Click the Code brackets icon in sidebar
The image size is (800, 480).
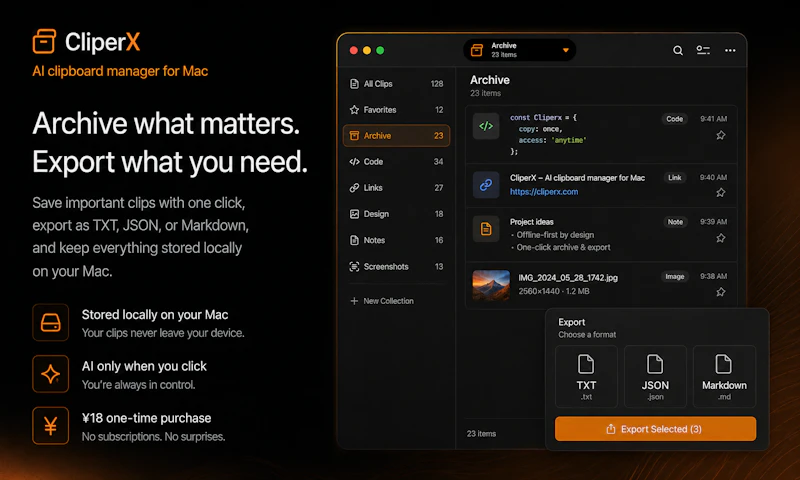pos(354,162)
